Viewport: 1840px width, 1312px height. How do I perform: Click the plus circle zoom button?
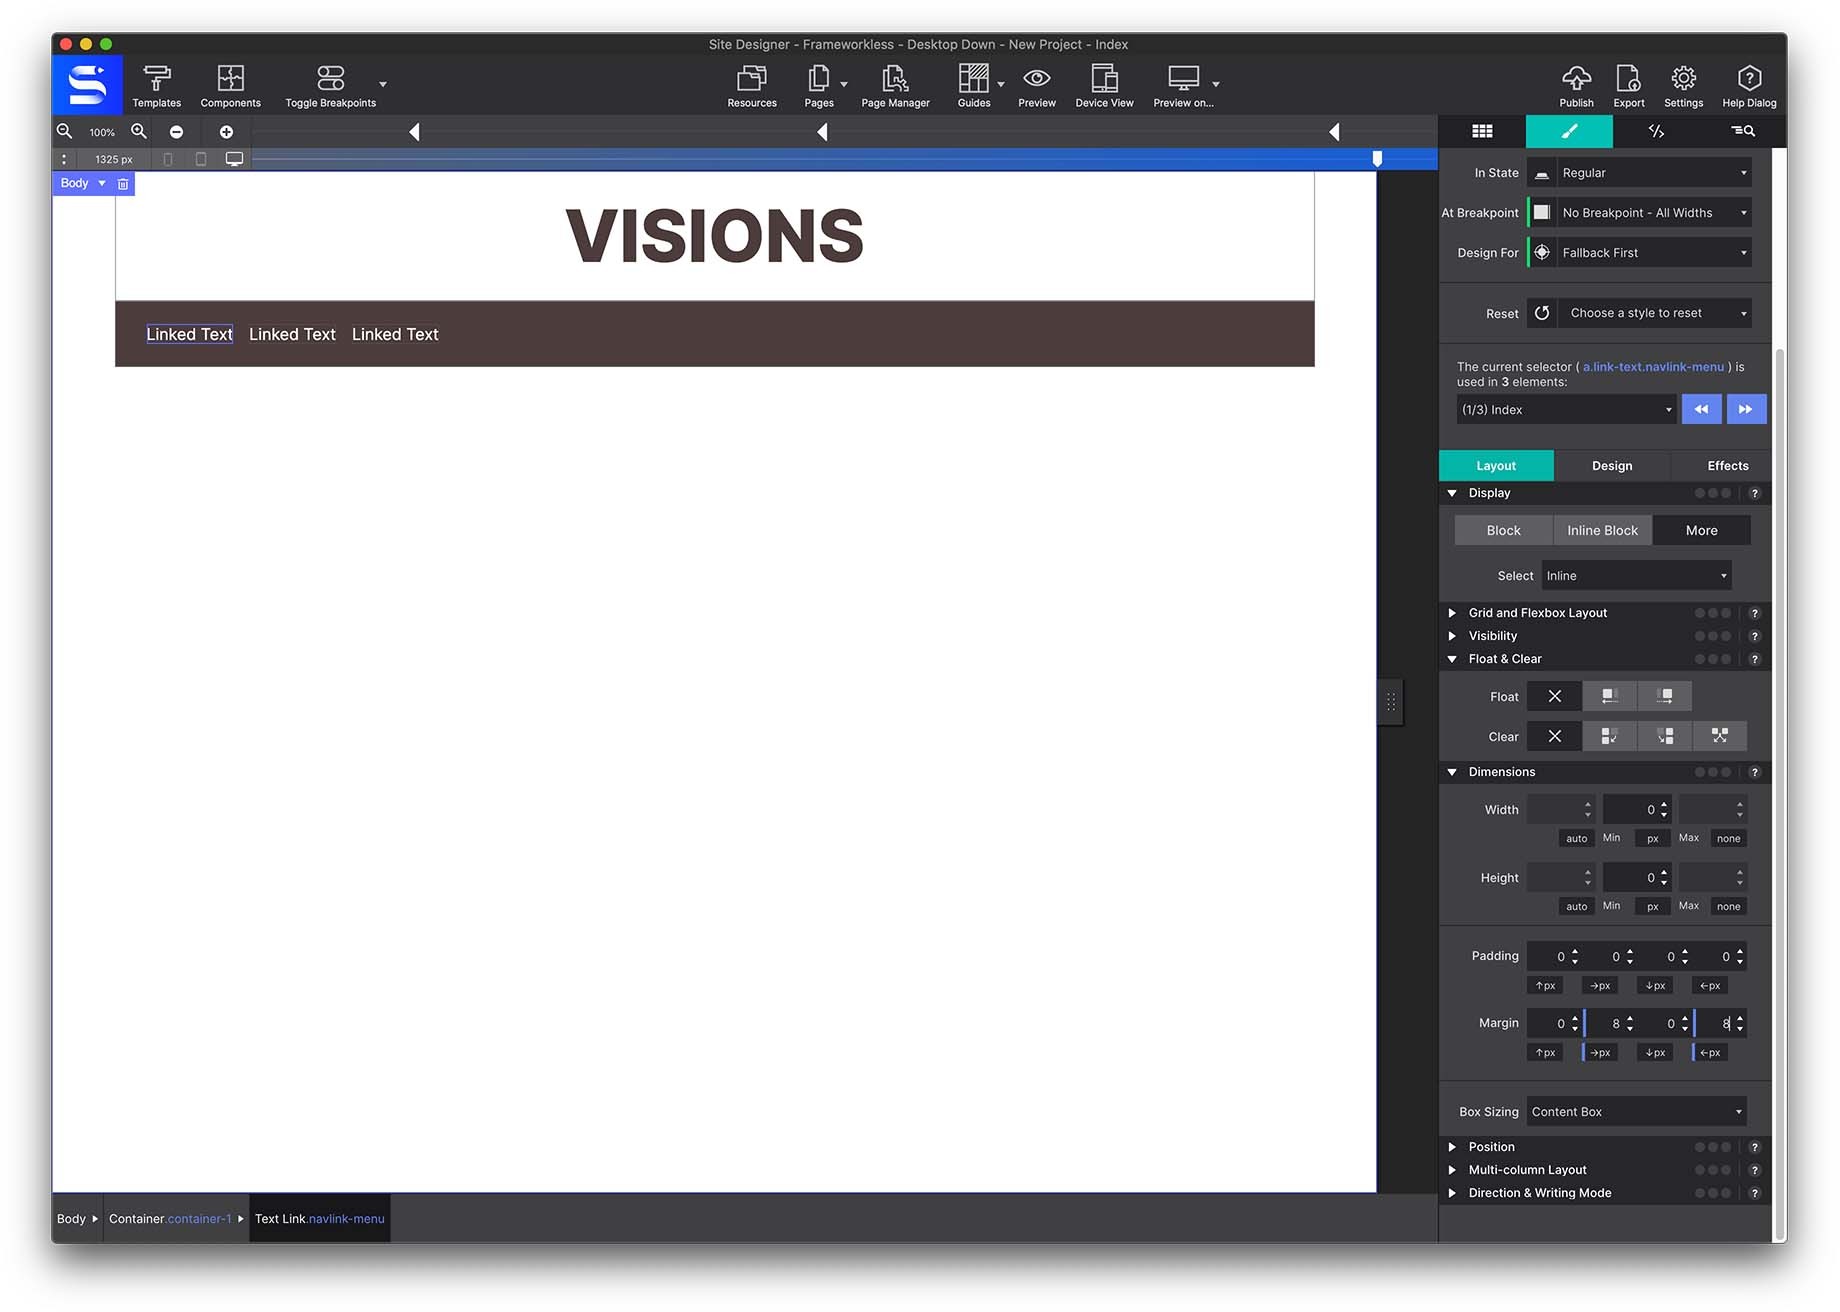click(x=226, y=132)
